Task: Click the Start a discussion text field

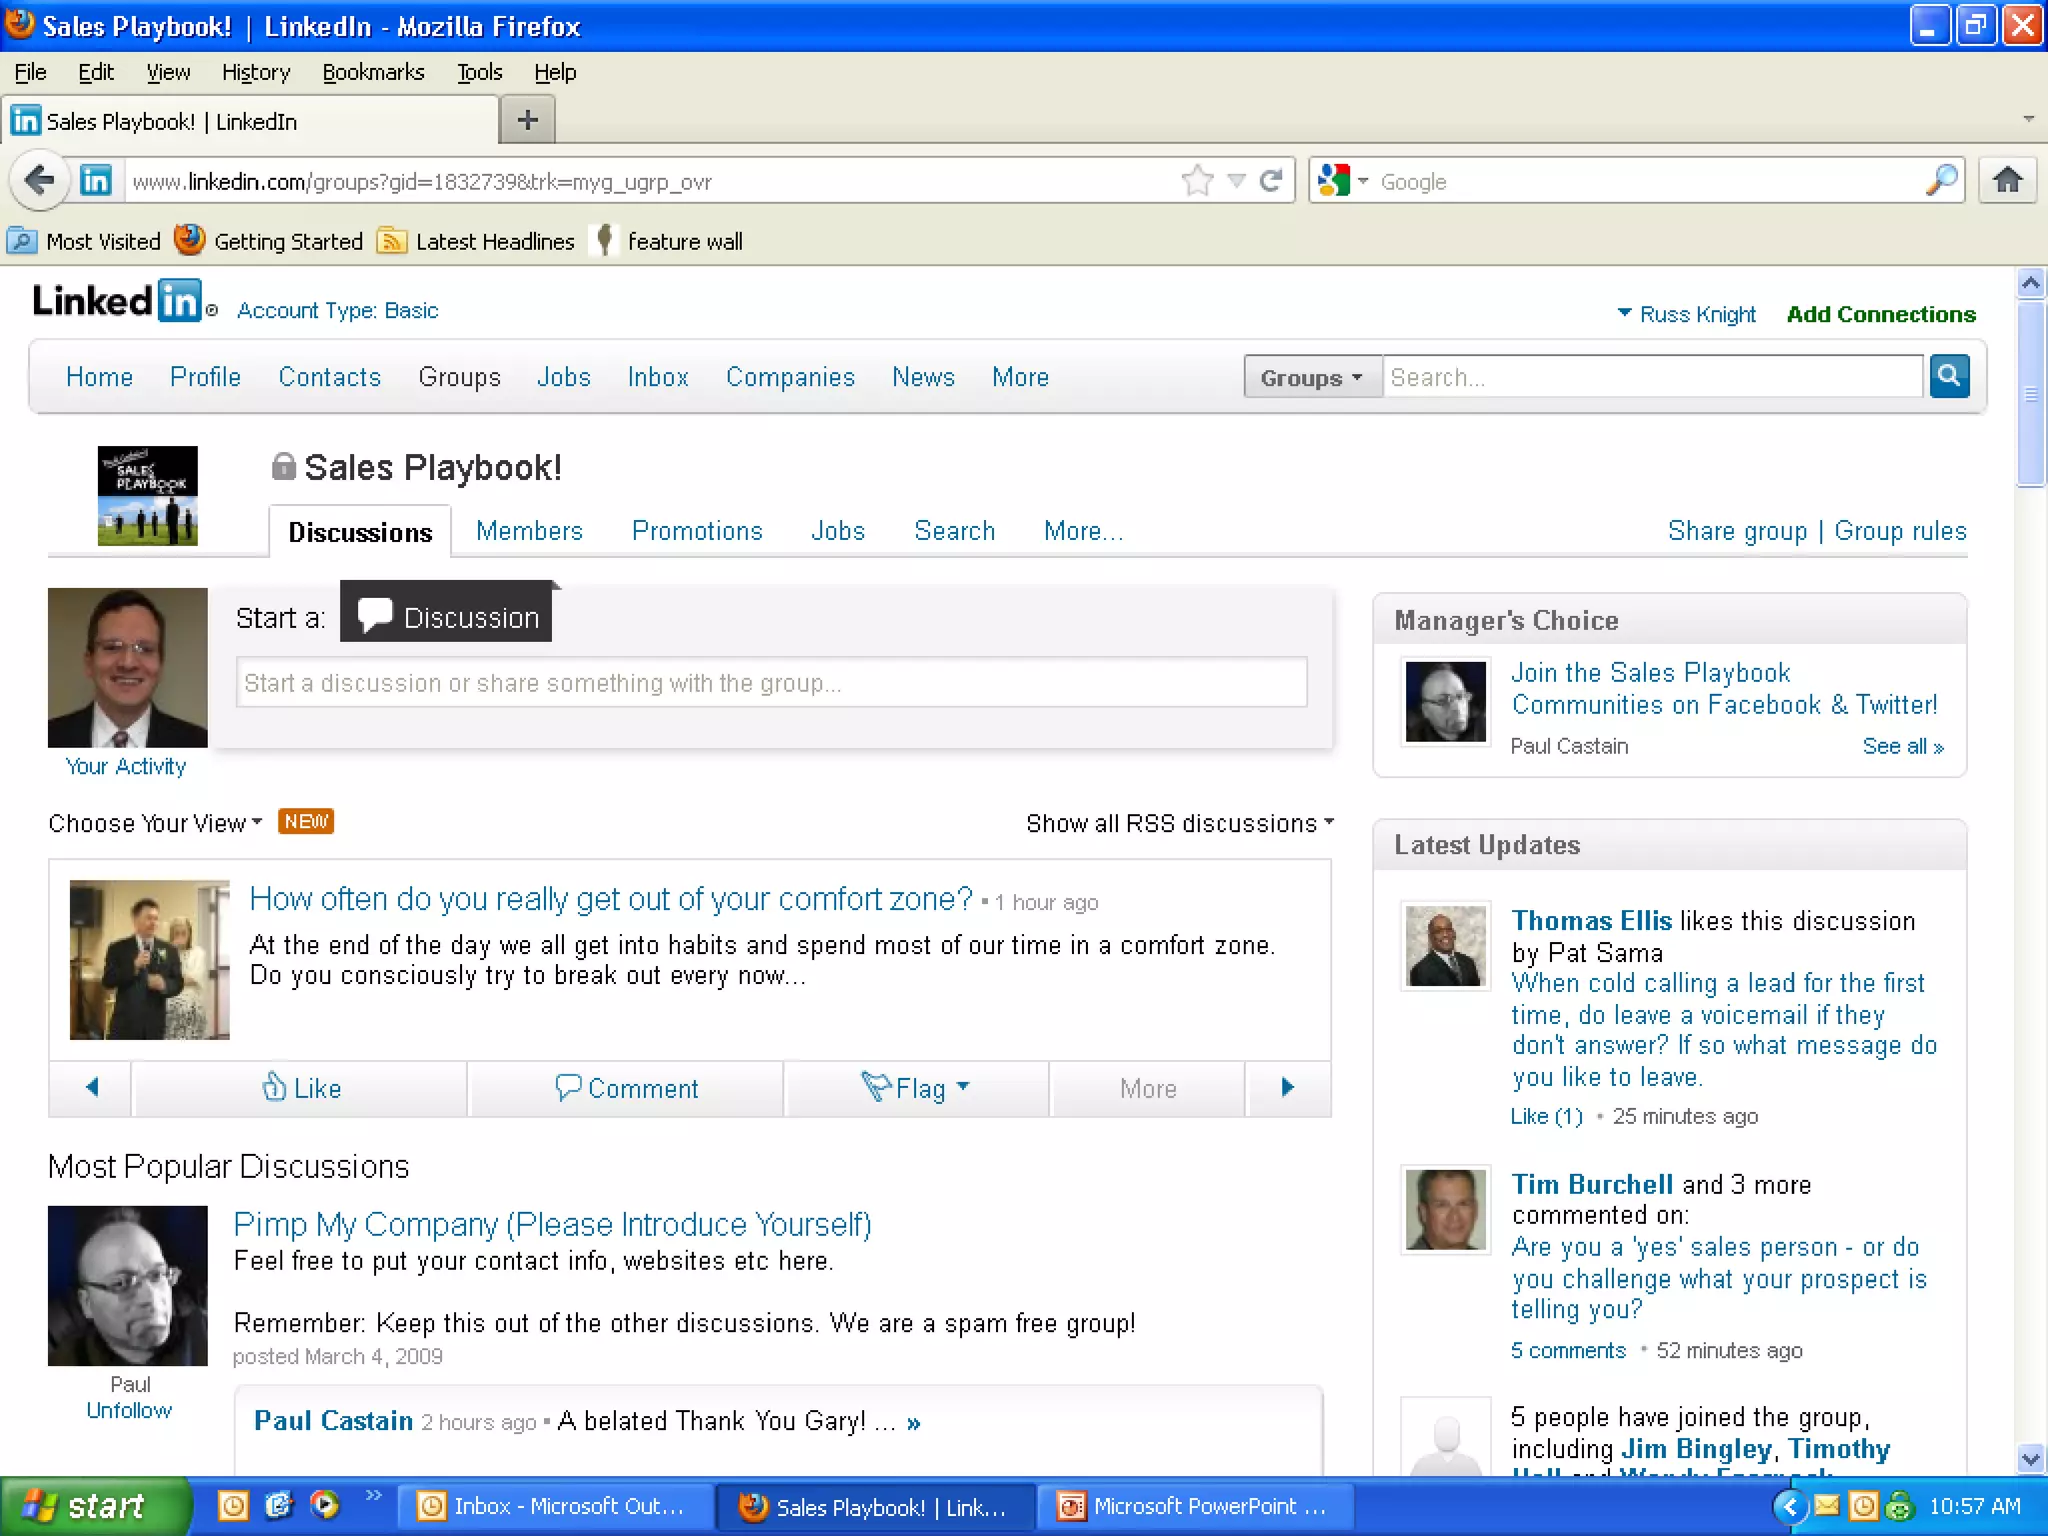Action: click(771, 683)
